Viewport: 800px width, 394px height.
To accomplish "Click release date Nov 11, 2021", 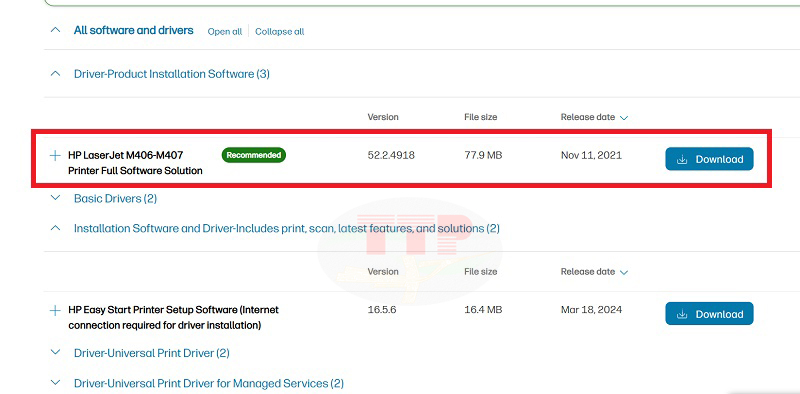I will (591, 155).
